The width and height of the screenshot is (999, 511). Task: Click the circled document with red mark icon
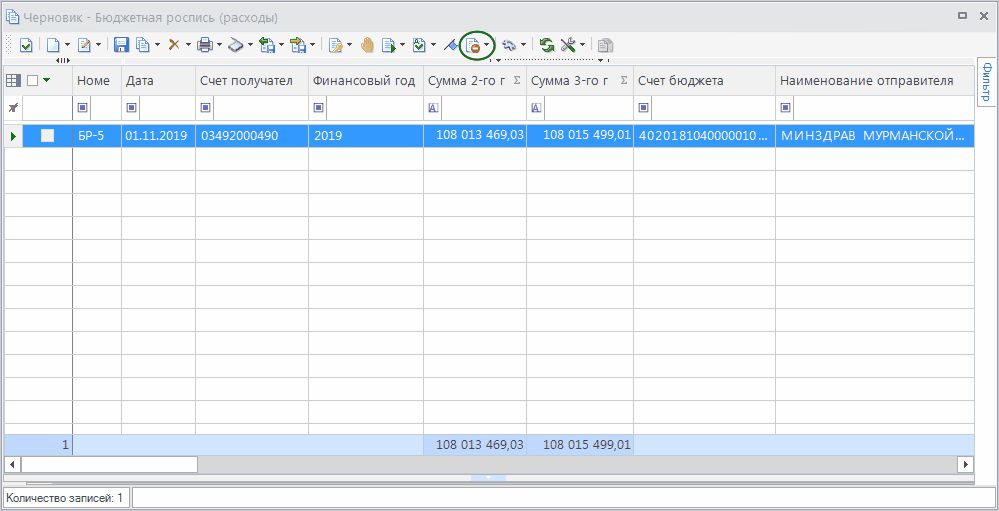tap(474, 45)
